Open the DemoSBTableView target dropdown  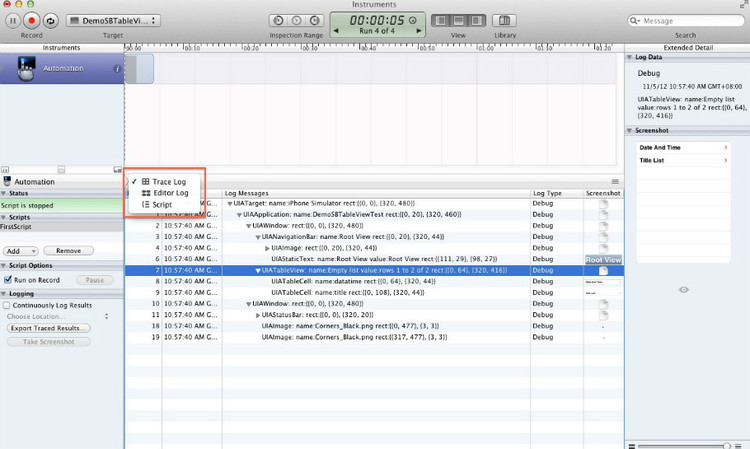[110, 20]
